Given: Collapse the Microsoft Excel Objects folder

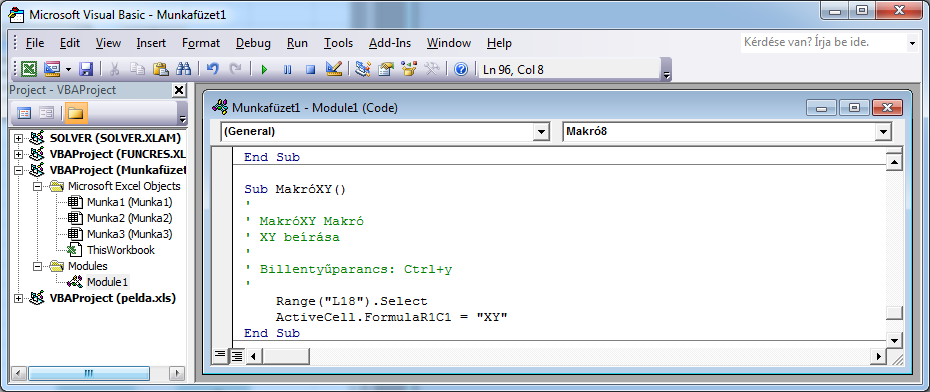Looking at the screenshot, I should 38,186.
